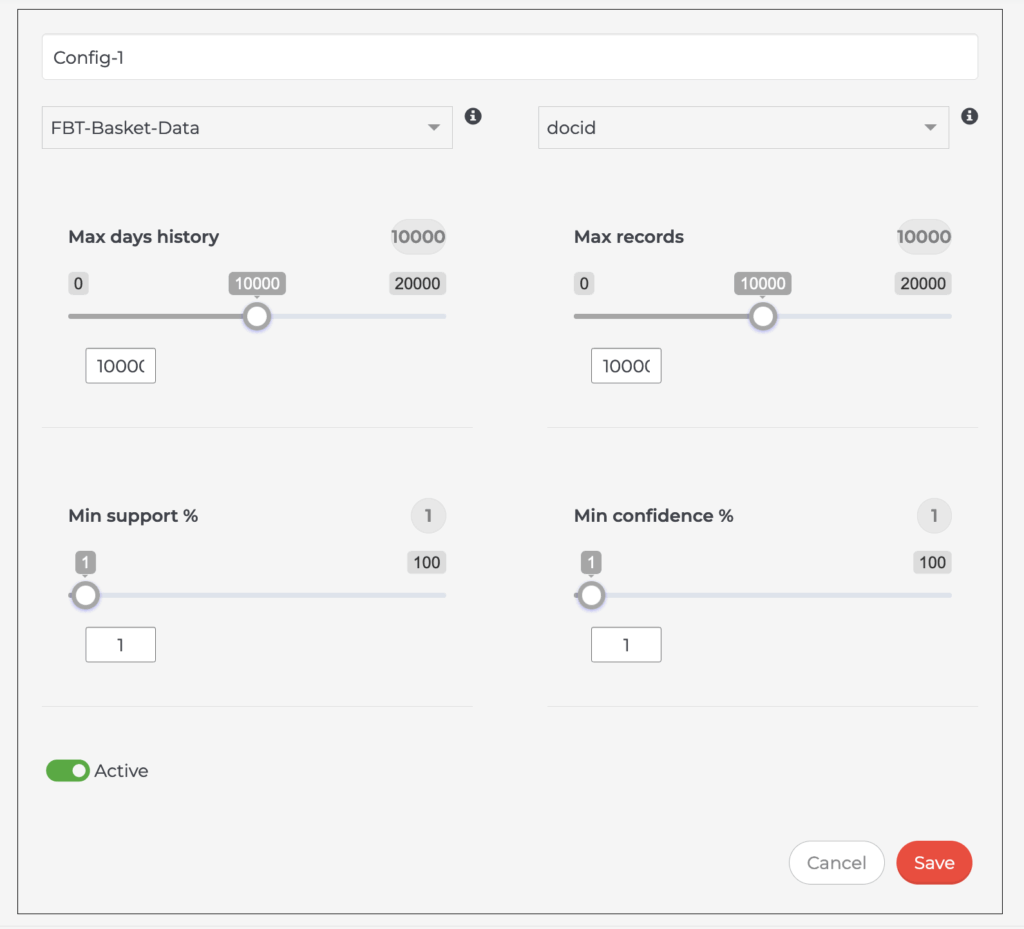This screenshot has height=929, width=1024.
Task: Select the Min support % value input
Action: (121, 645)
